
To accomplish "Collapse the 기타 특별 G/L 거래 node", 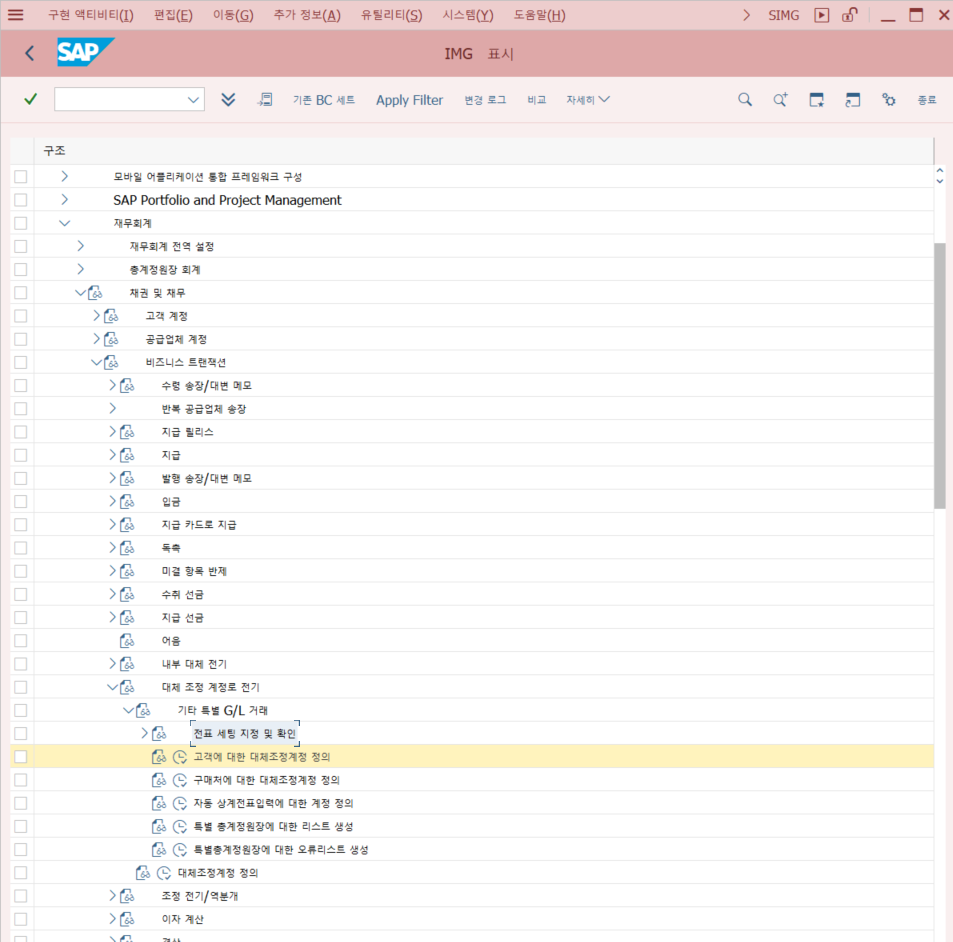I will coord(128,710).
